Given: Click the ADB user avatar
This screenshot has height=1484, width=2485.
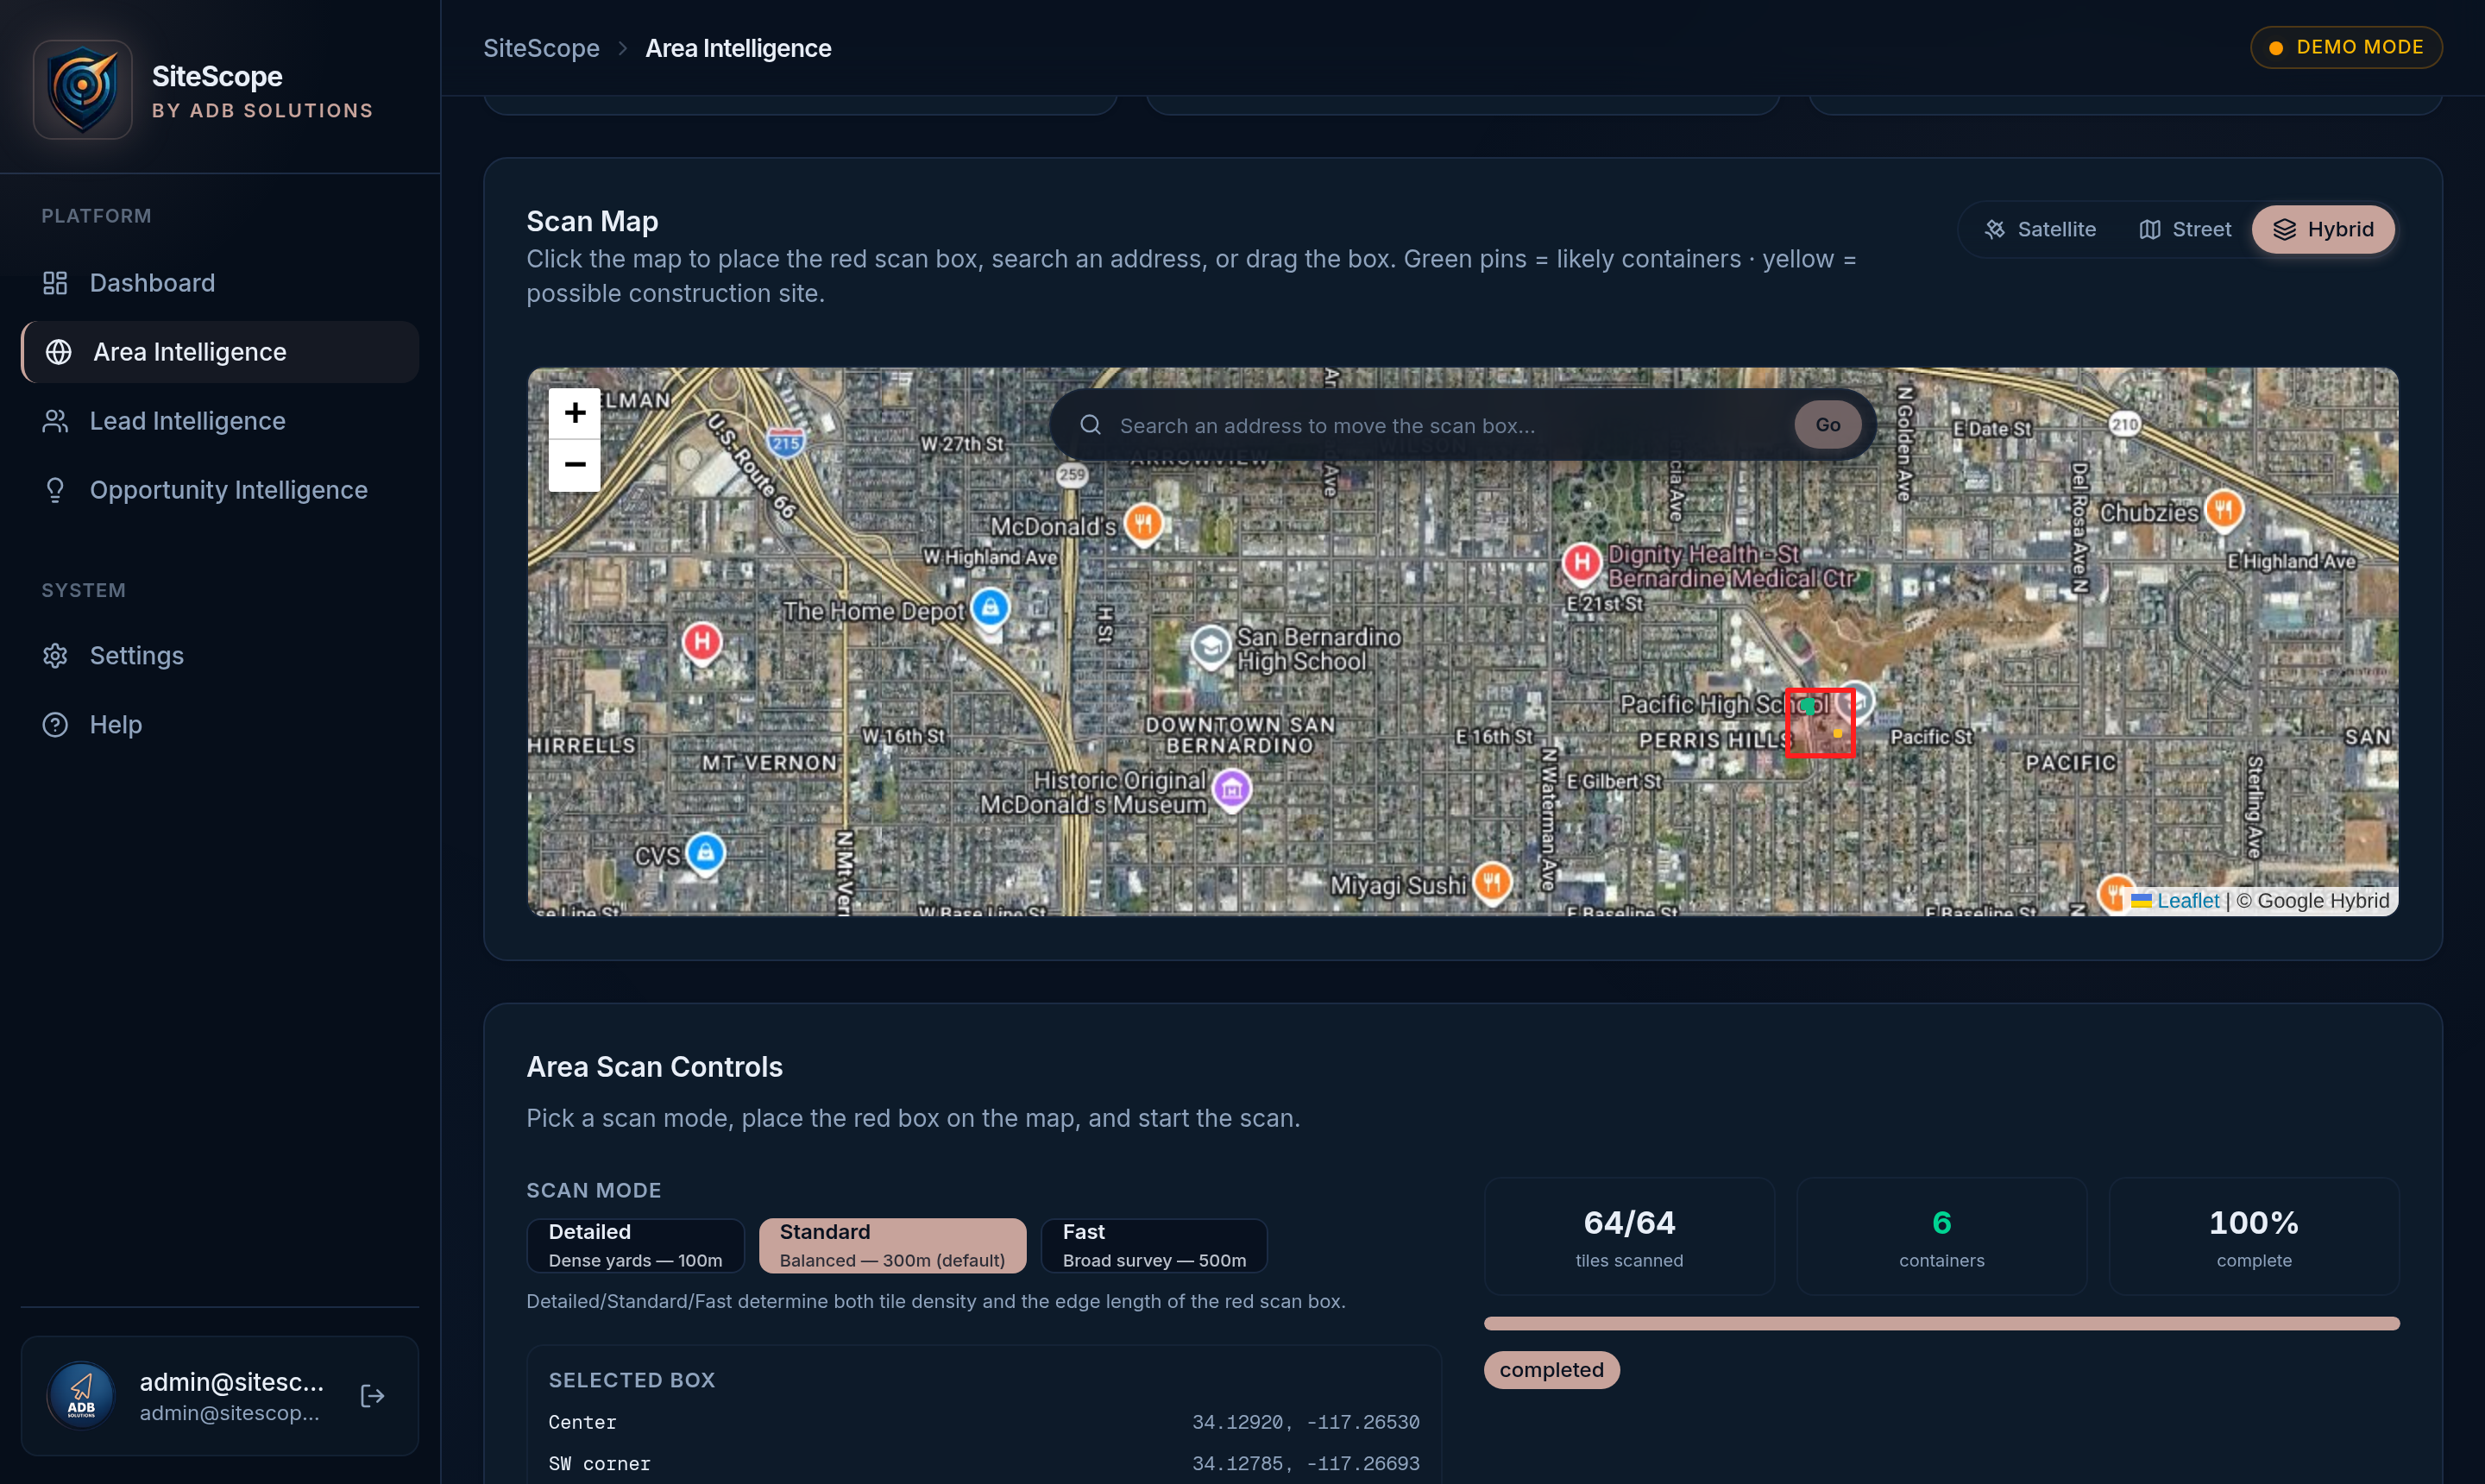Looking at the screenshot, I should [x=81, y=1396].
